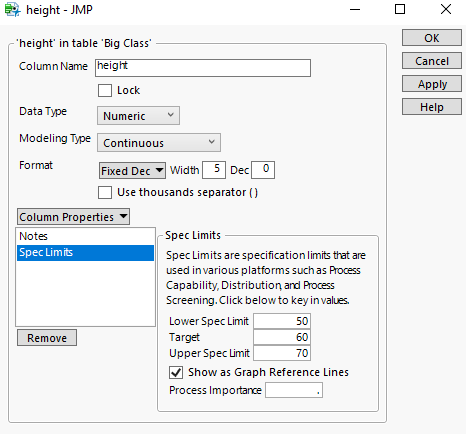Cancel the column info dialog
The image size is (466, 434).
point(432,61)
